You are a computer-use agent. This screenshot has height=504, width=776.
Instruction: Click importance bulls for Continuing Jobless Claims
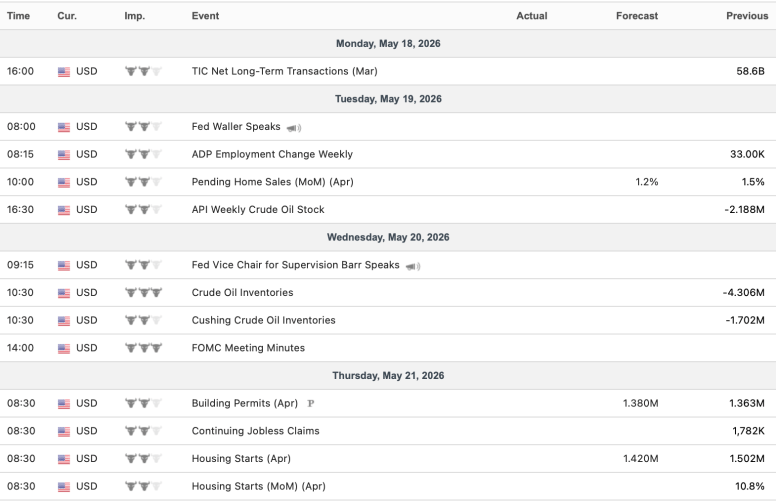click(x=143, y=431)
